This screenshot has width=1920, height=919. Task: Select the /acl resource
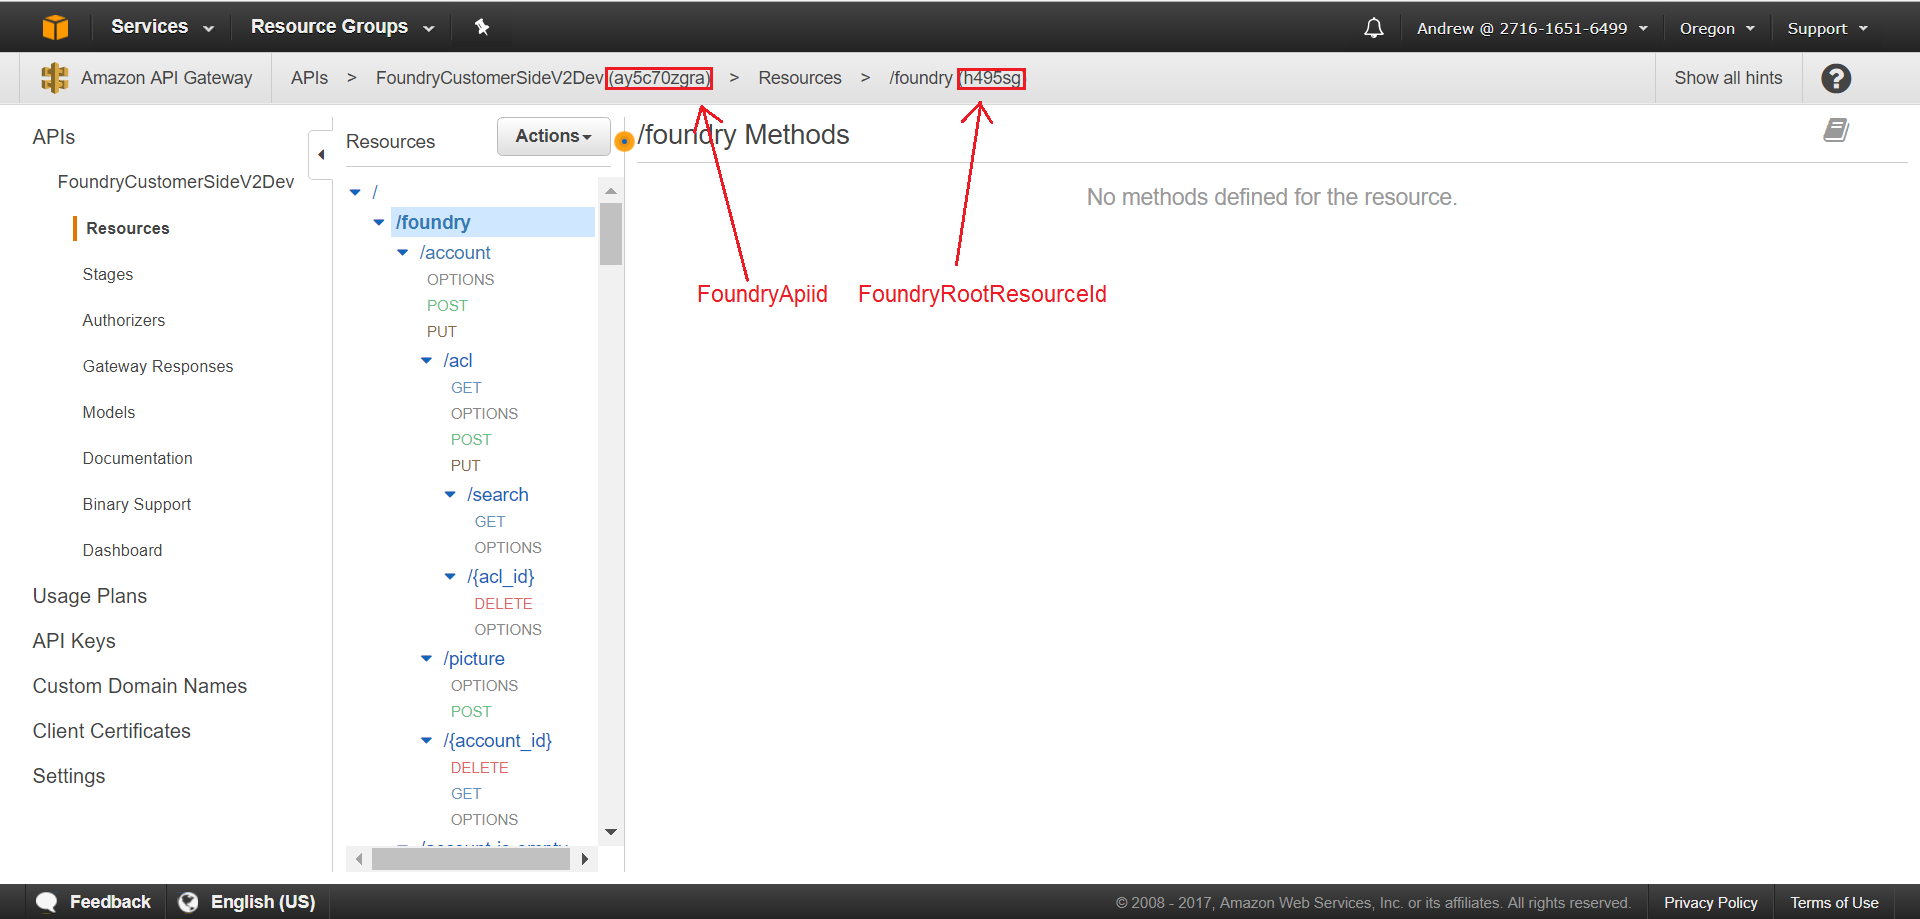click(x=458, y=360)
